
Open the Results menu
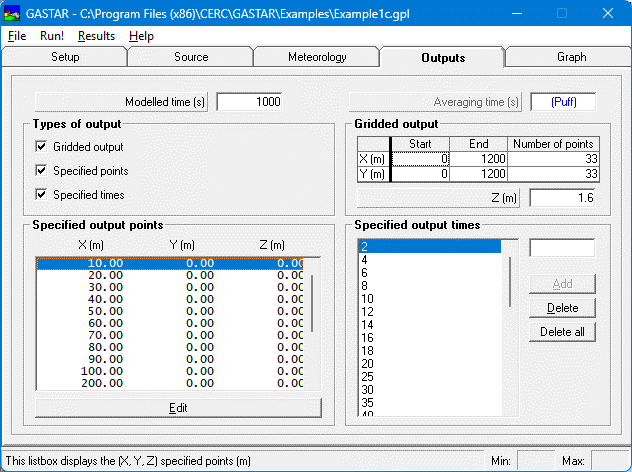point(96,36)
